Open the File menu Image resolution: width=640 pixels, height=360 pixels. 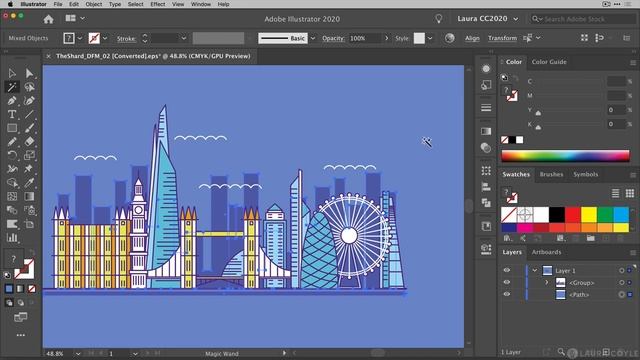point(58,4)
